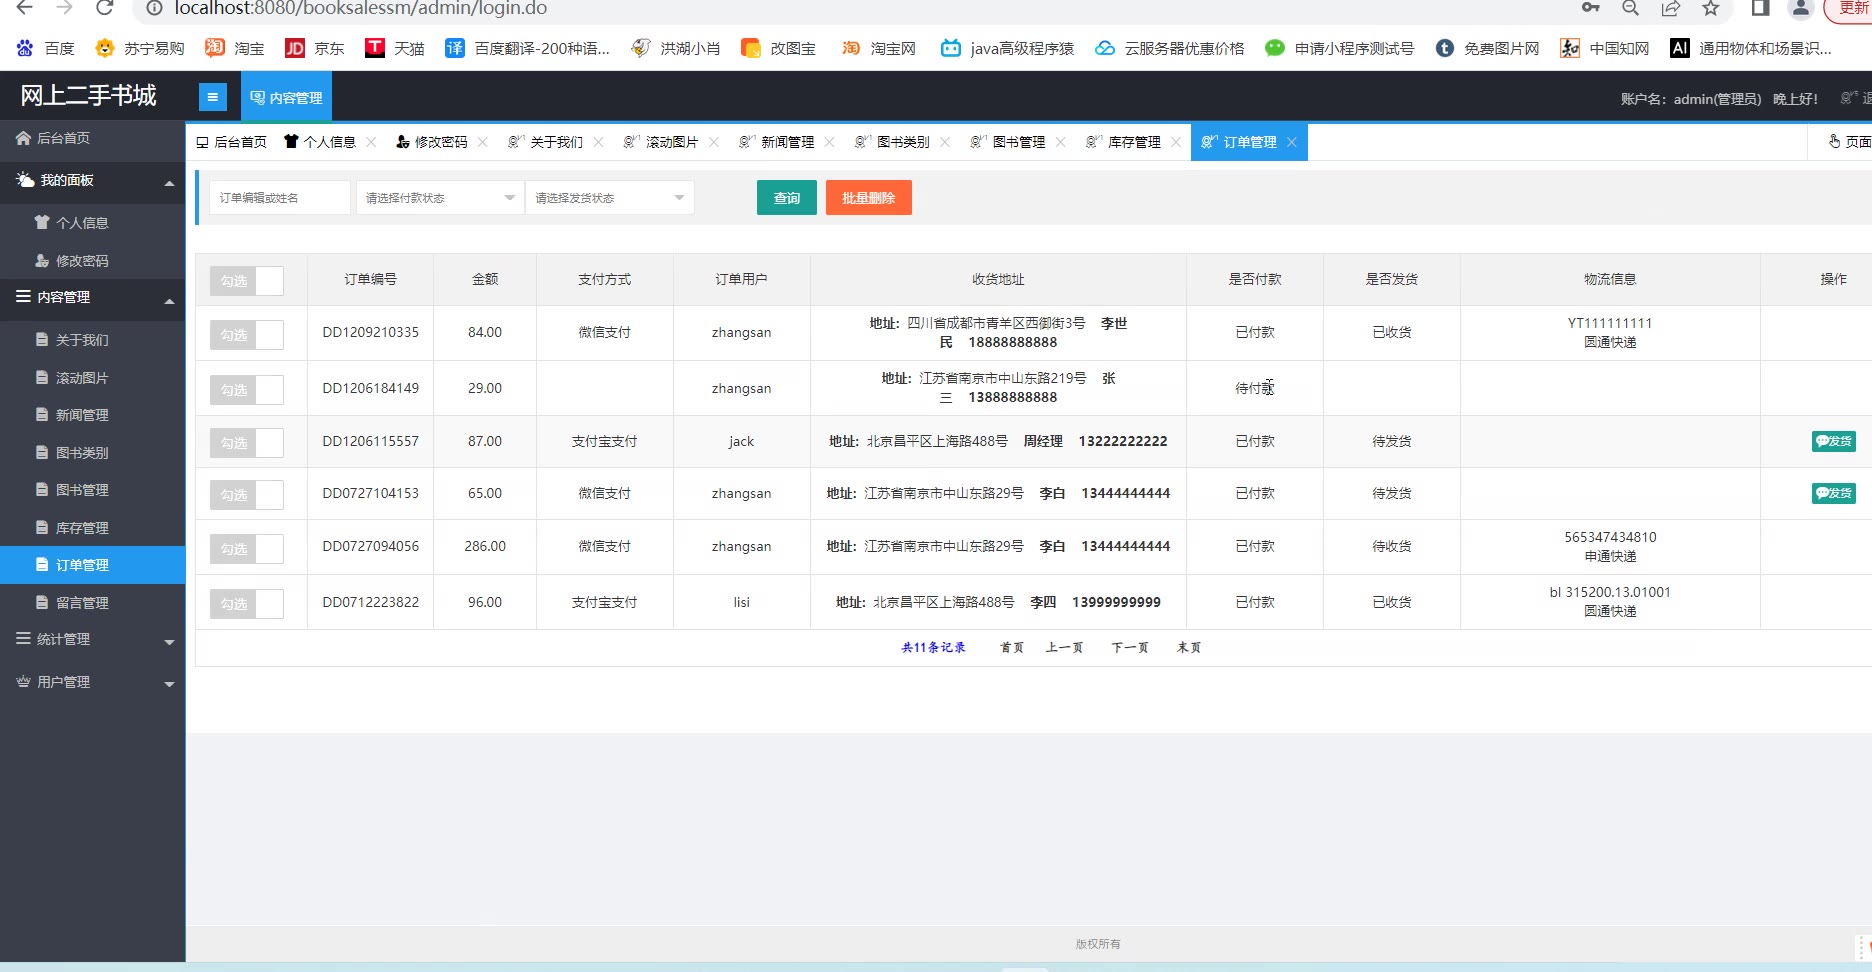
Task: Switch to the 库存管理 tab
Action: click(x=1133, y=142)
